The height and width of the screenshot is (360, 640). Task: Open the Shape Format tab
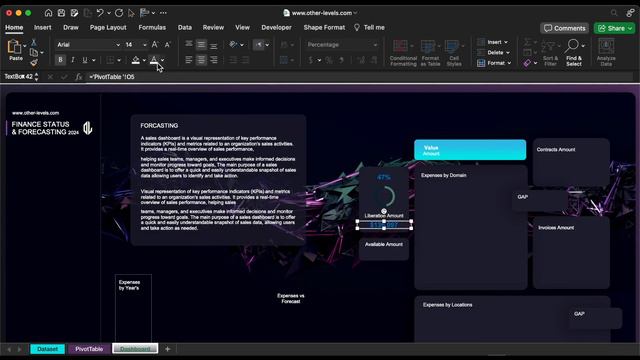pos(324,27)
